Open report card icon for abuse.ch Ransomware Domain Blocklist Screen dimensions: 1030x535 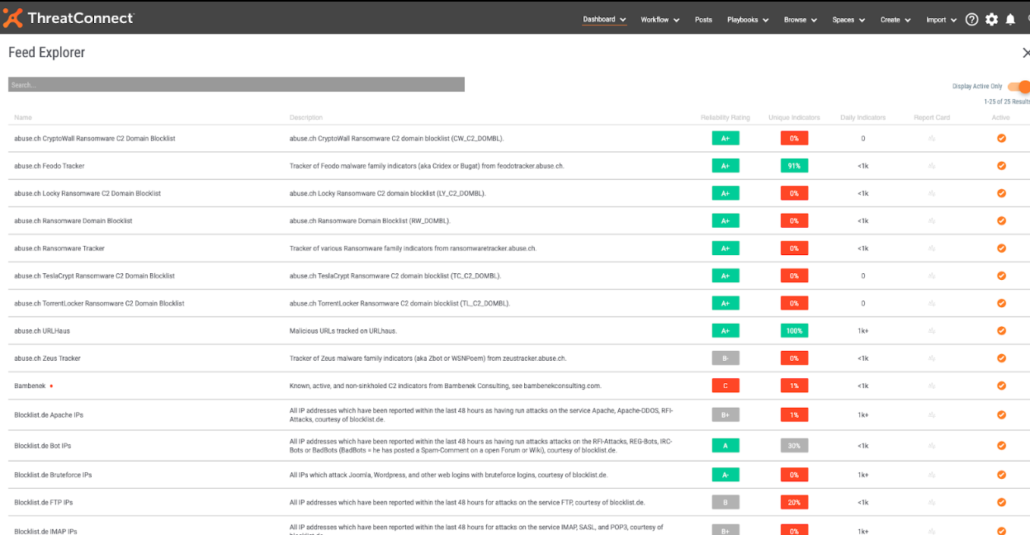[931, 221]
